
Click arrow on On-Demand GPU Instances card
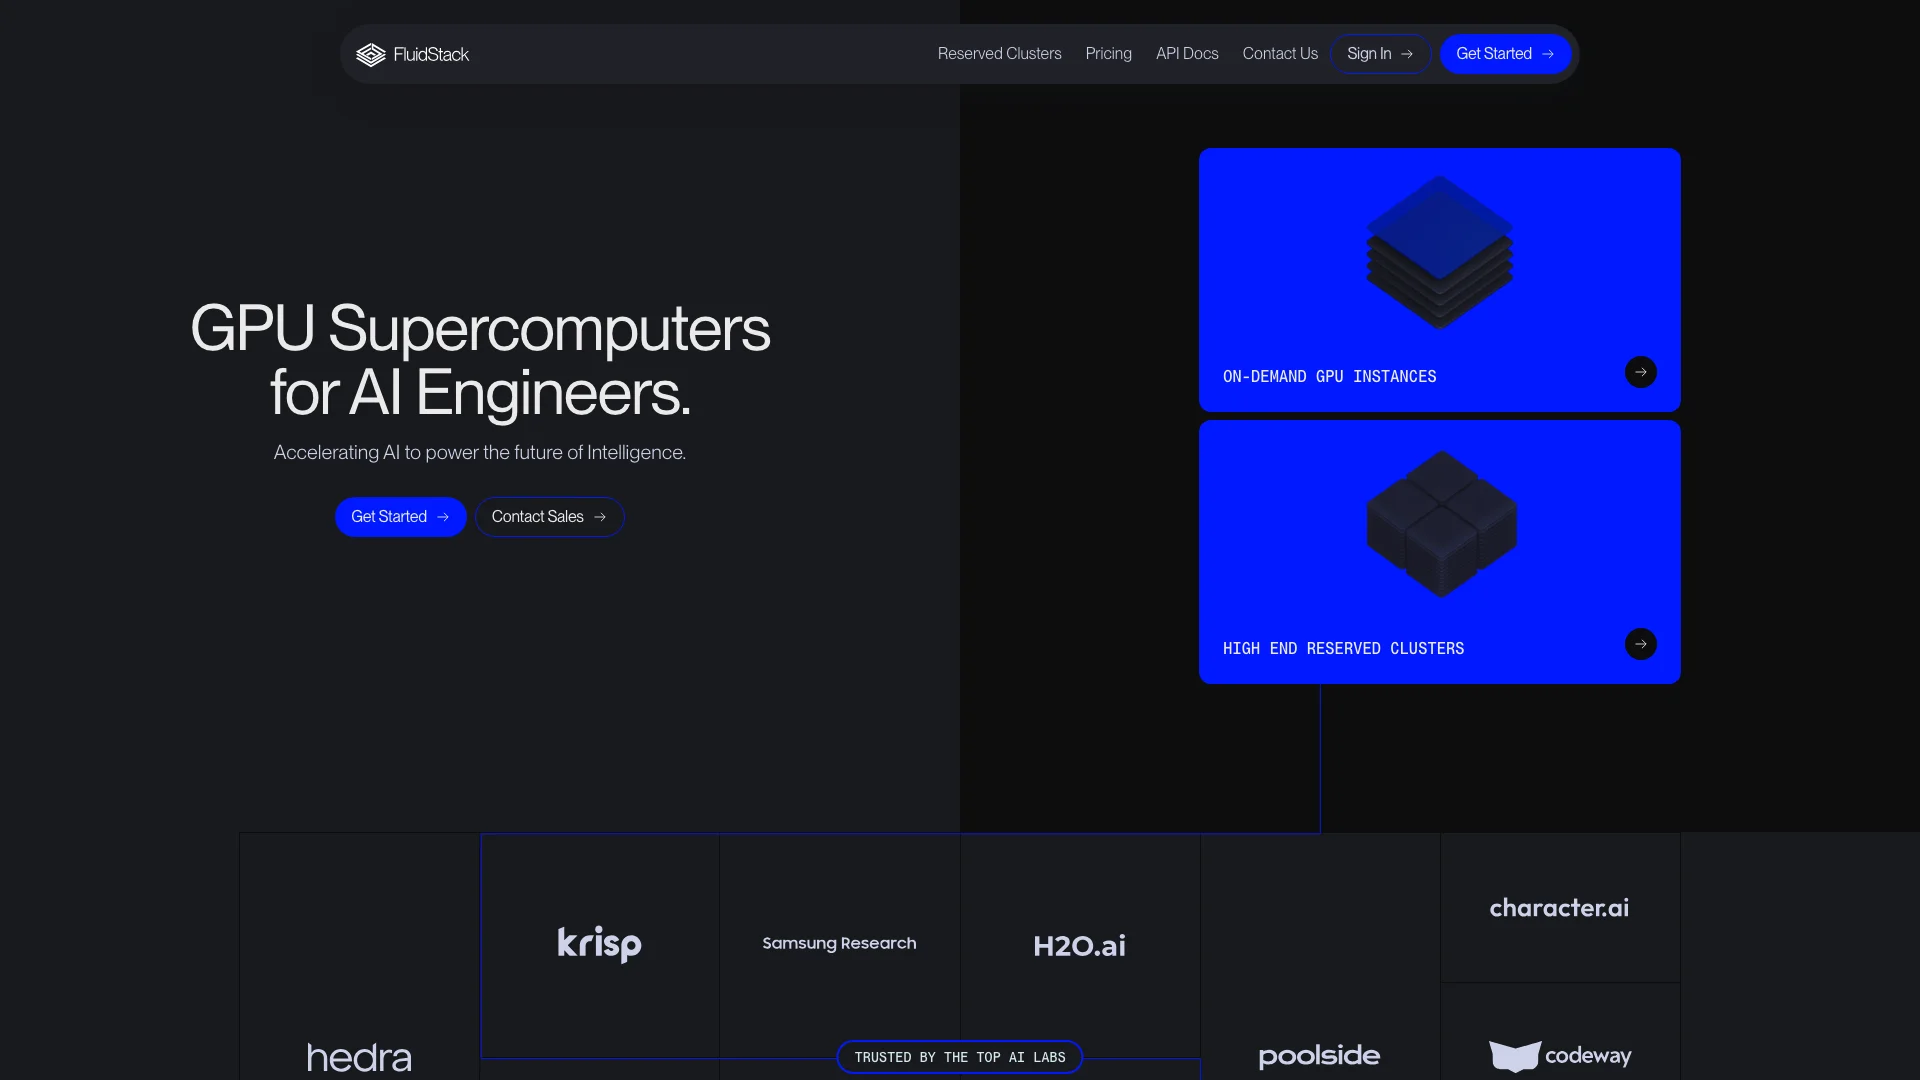pos(1640,372)
